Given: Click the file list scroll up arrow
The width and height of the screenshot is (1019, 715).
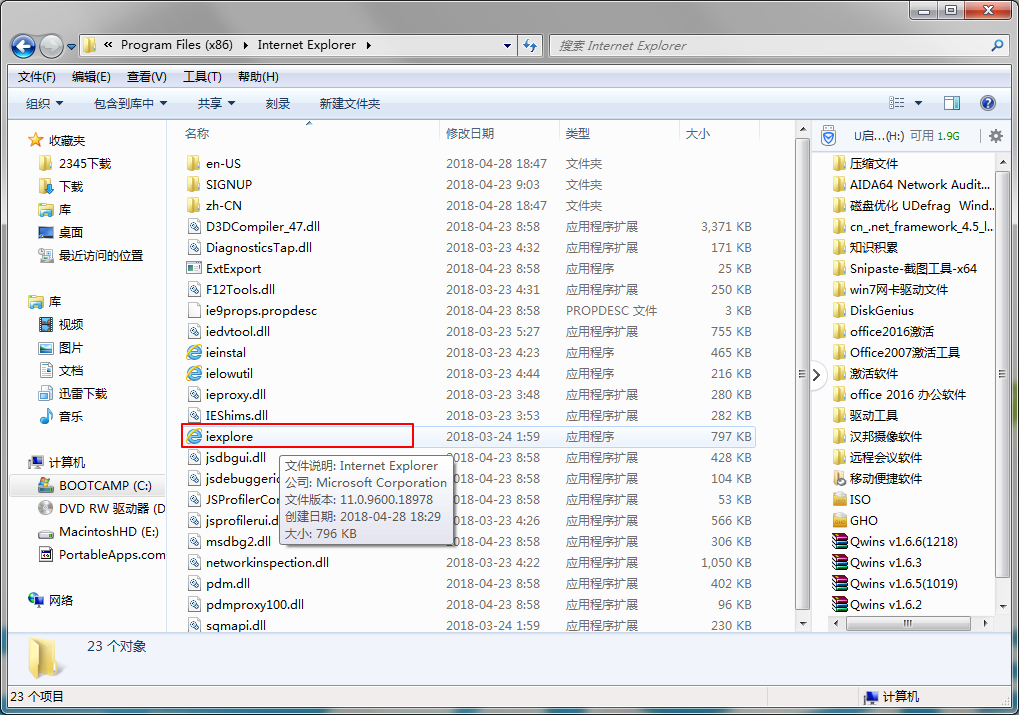Looking at the screenshot, I should click(x=803, y=129).
